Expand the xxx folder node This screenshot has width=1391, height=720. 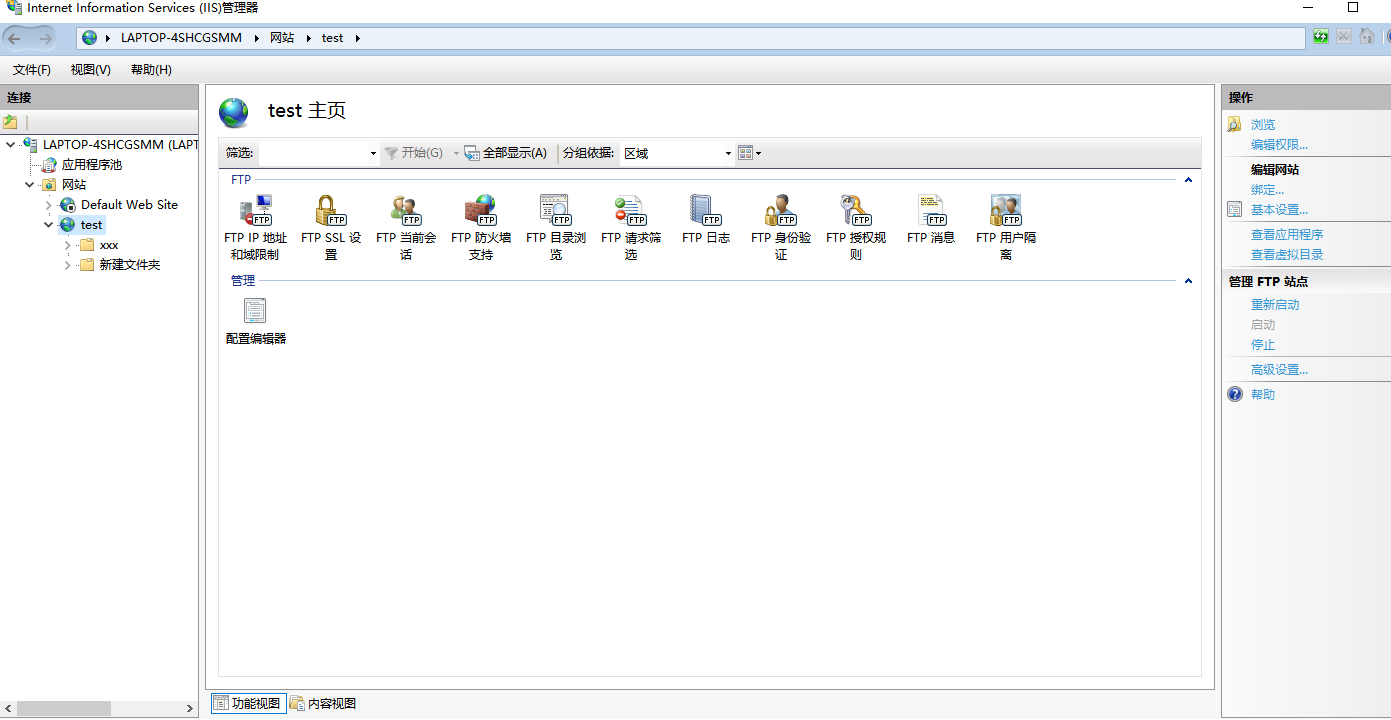[67, 245]
